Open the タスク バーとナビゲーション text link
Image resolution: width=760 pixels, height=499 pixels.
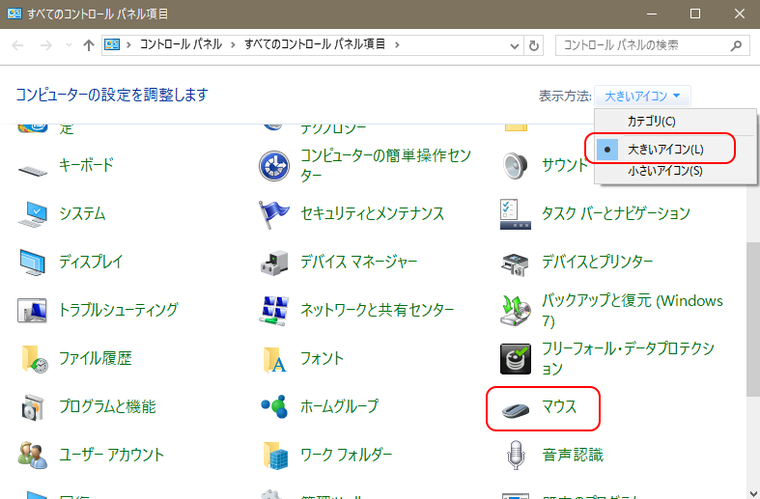[616, 214]
